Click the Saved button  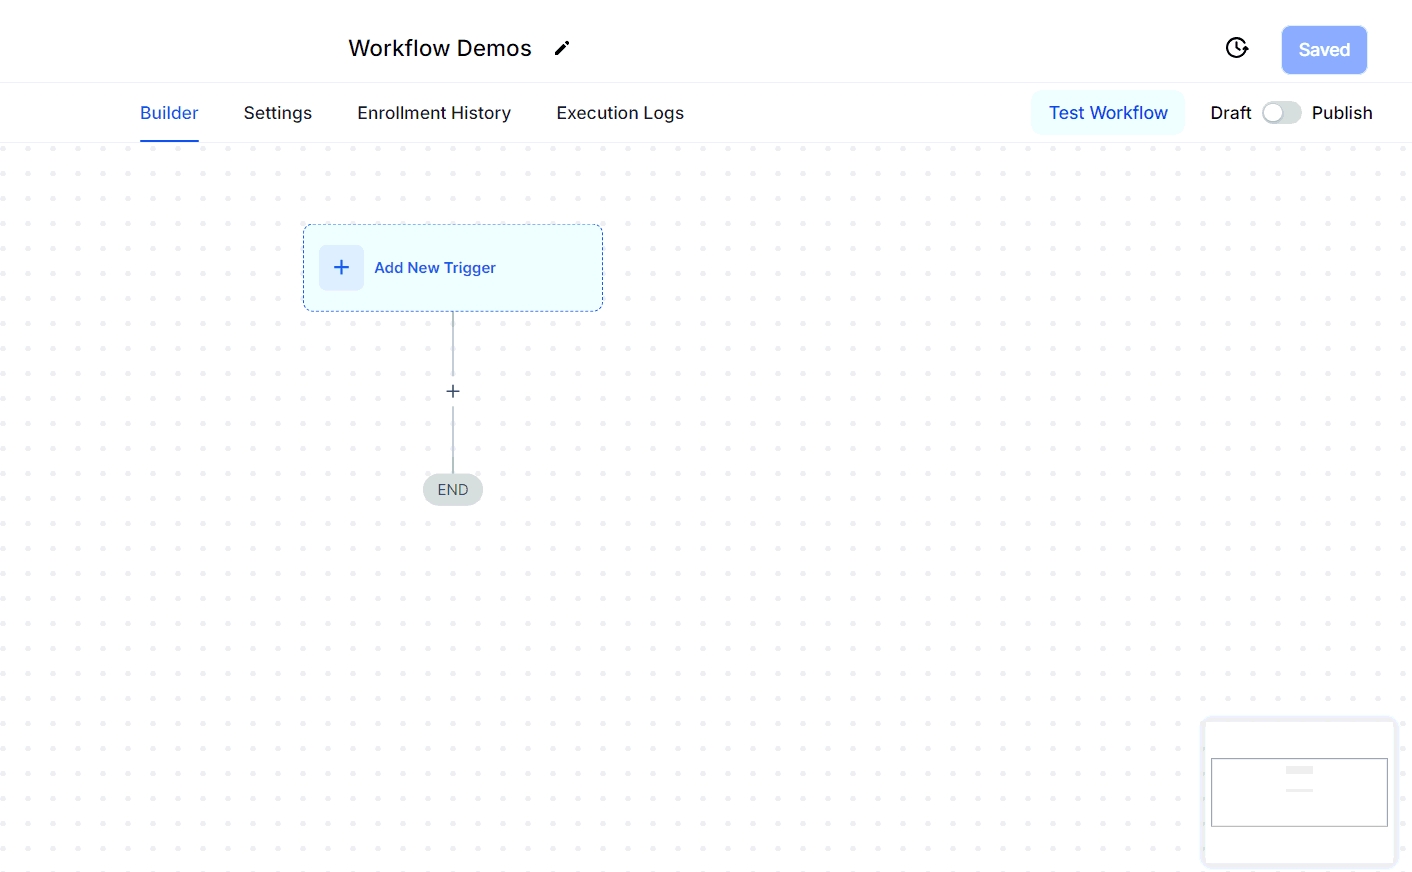pyautogui.click(x=1324, y=50)
